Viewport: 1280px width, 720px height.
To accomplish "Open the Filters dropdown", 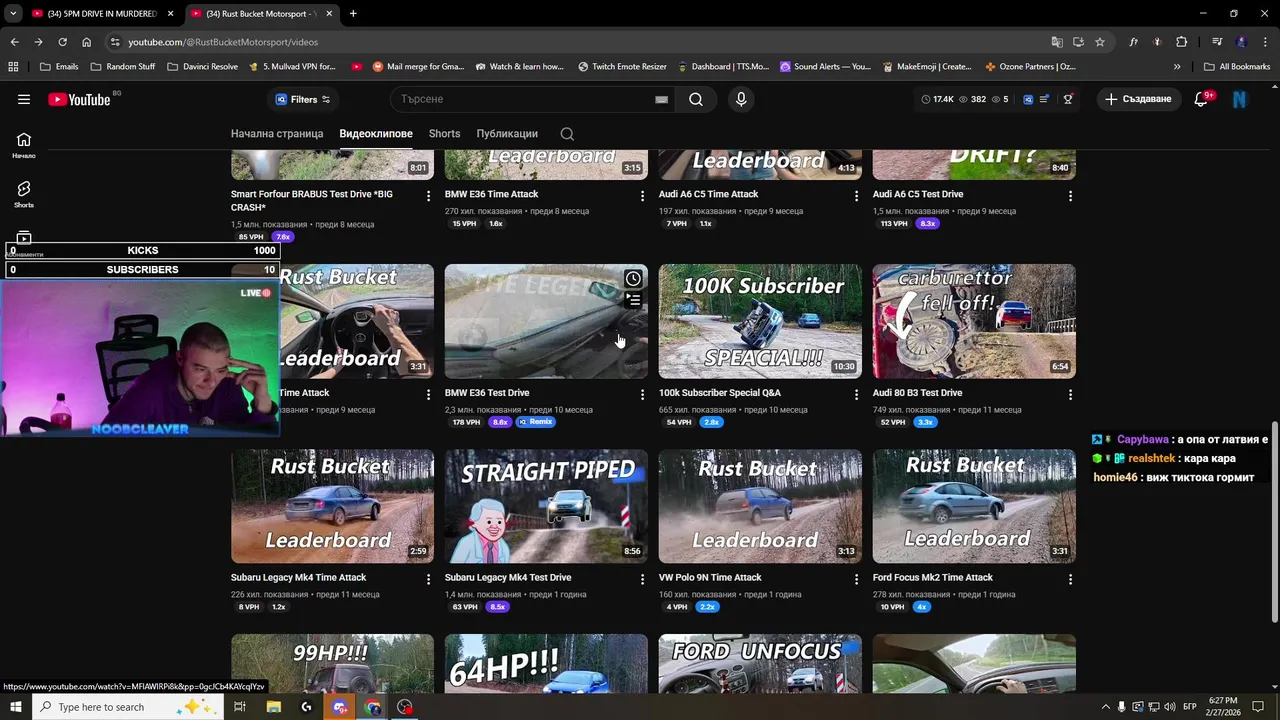I will (303, 99).
